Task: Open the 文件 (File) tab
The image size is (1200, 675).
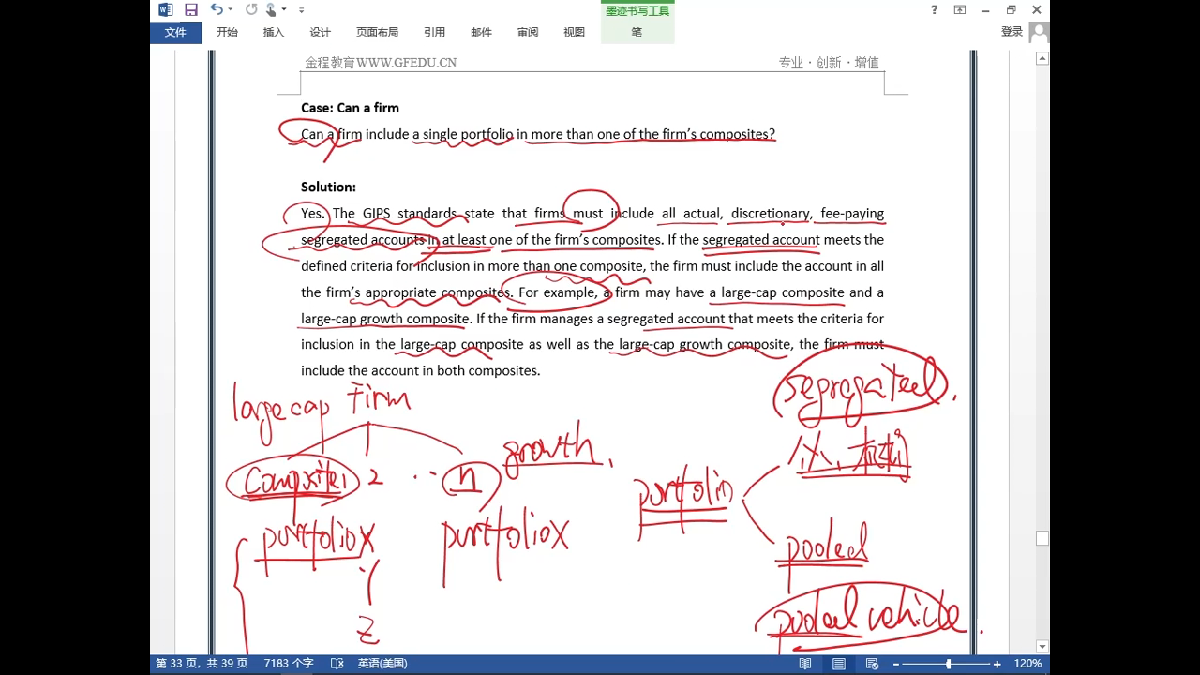Action: point(175,32)
